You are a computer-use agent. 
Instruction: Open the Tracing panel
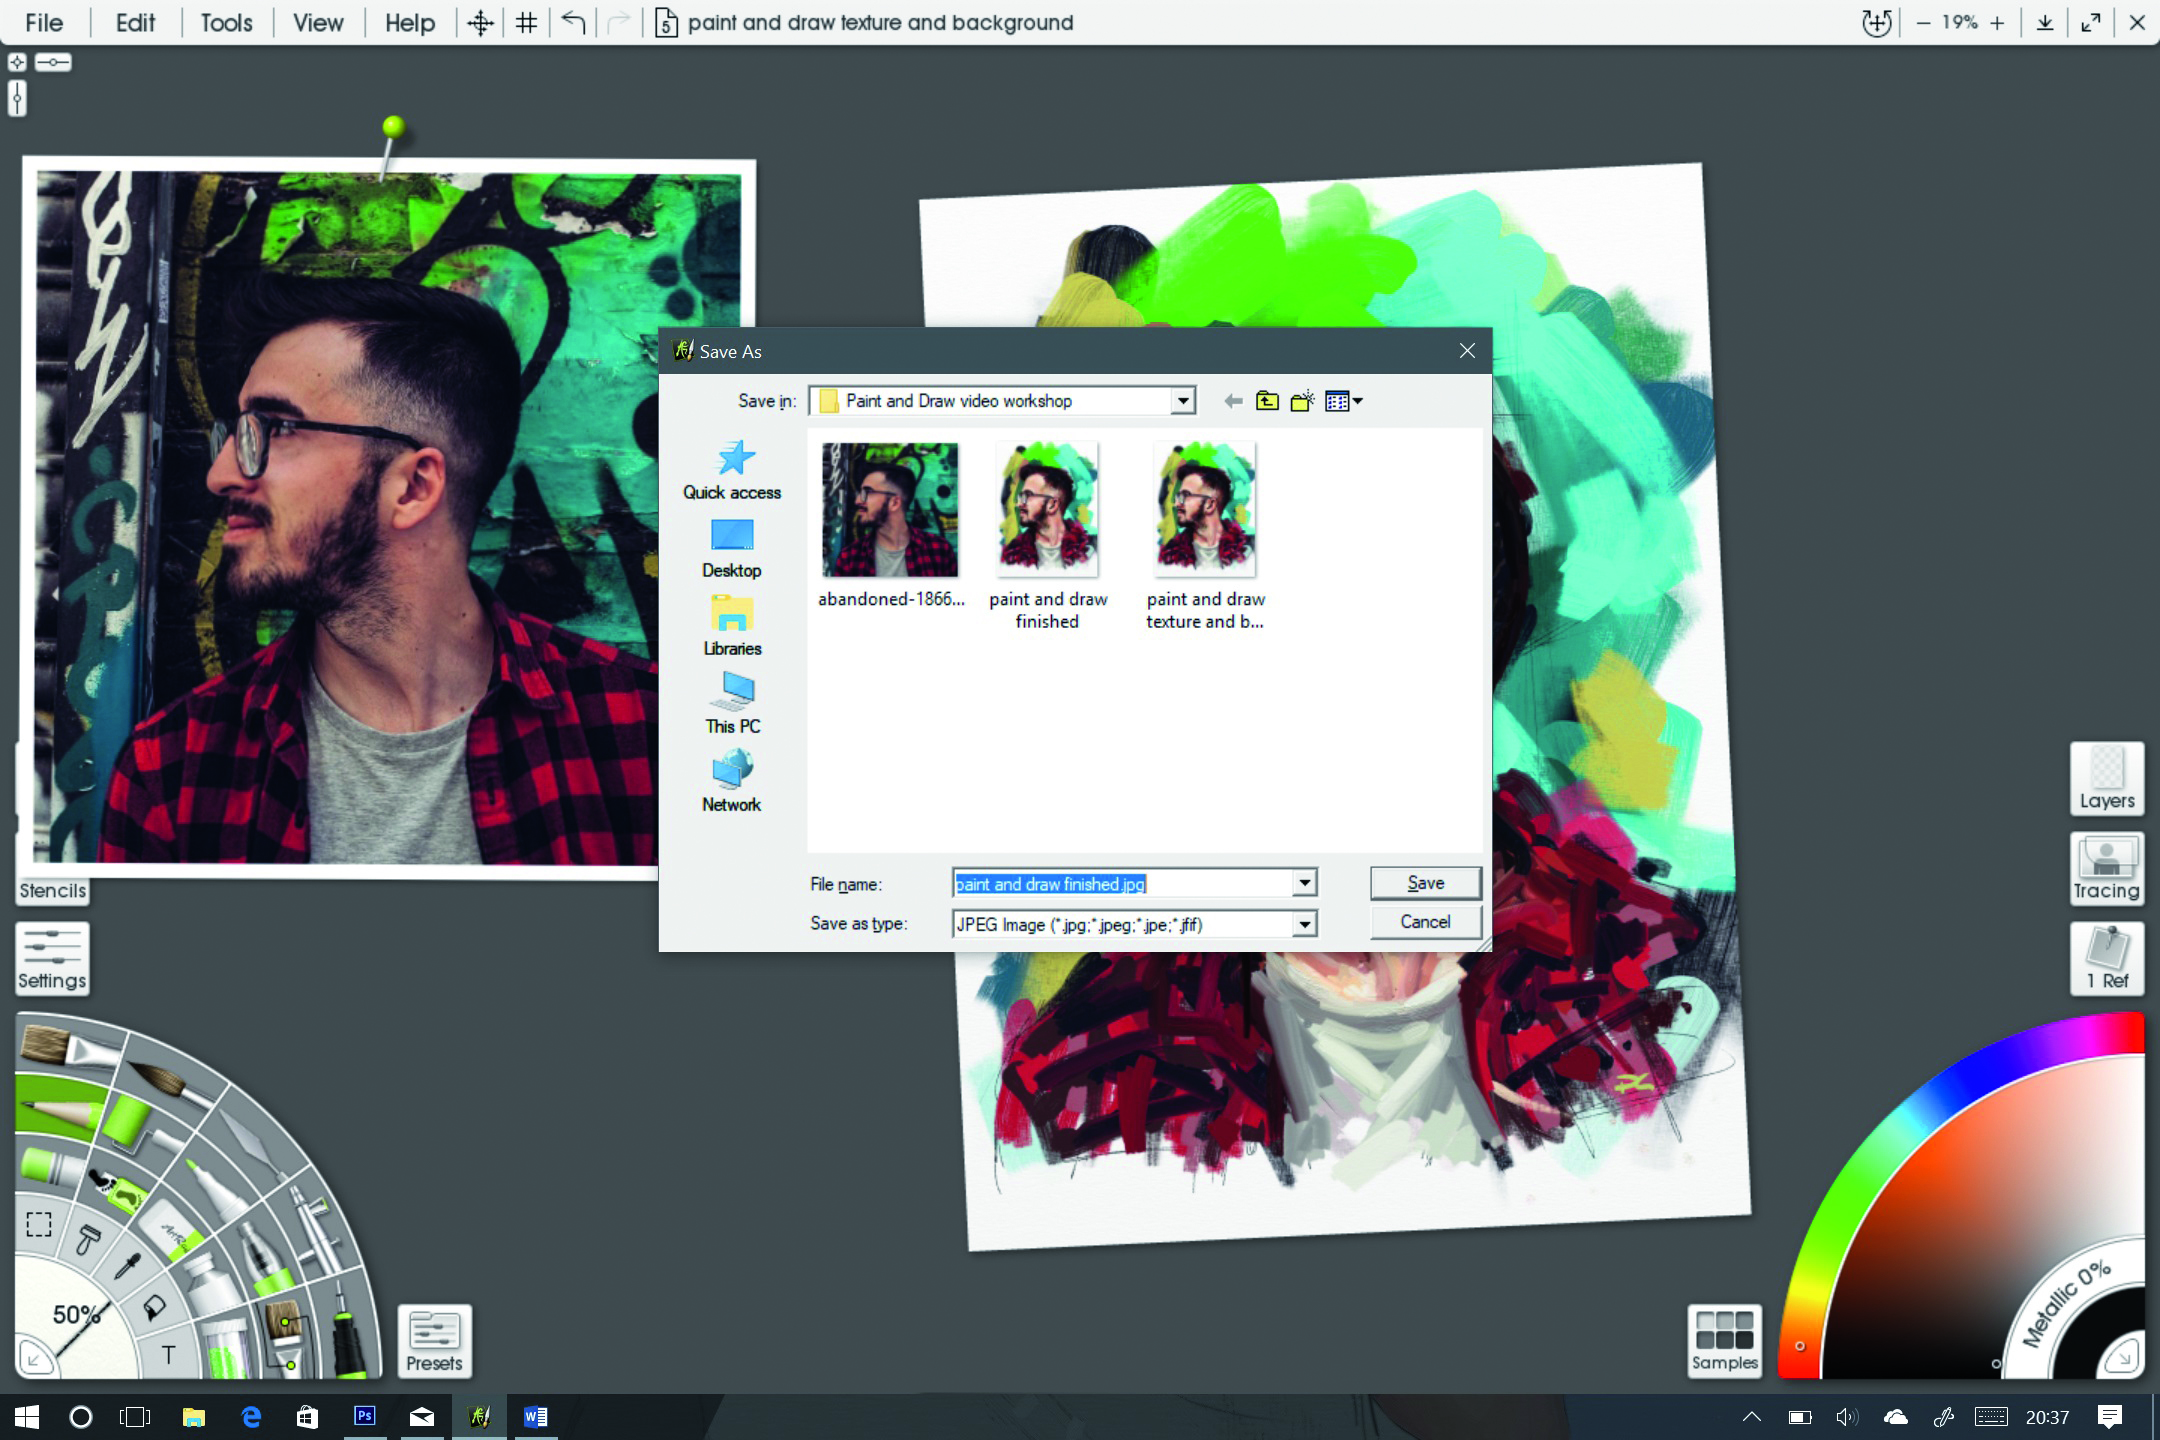pyautogui.click(x=2106, y=869)
